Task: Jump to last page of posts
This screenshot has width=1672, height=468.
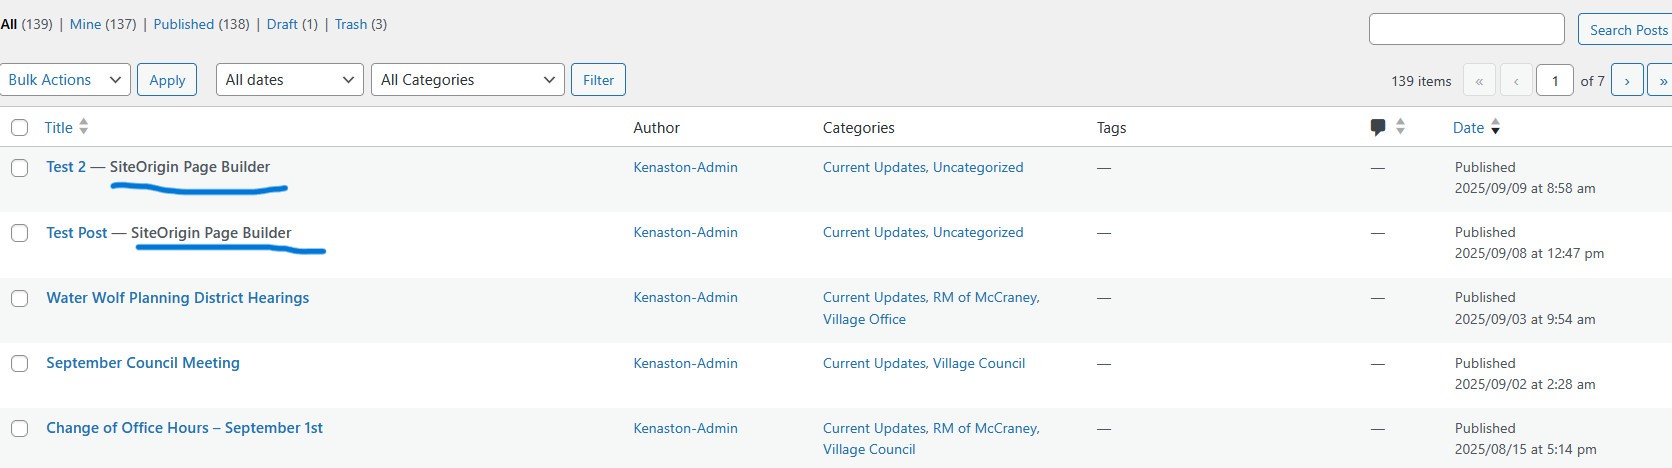Action: coord(1662,81)
